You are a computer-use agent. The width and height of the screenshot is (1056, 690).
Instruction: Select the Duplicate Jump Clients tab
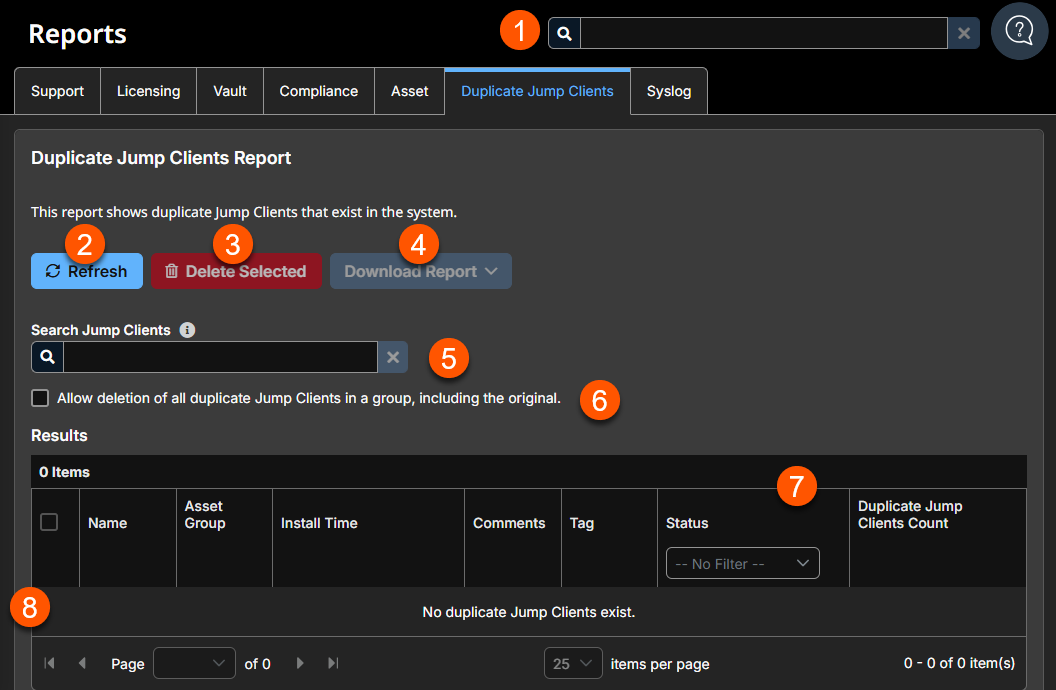coord(537,91)
